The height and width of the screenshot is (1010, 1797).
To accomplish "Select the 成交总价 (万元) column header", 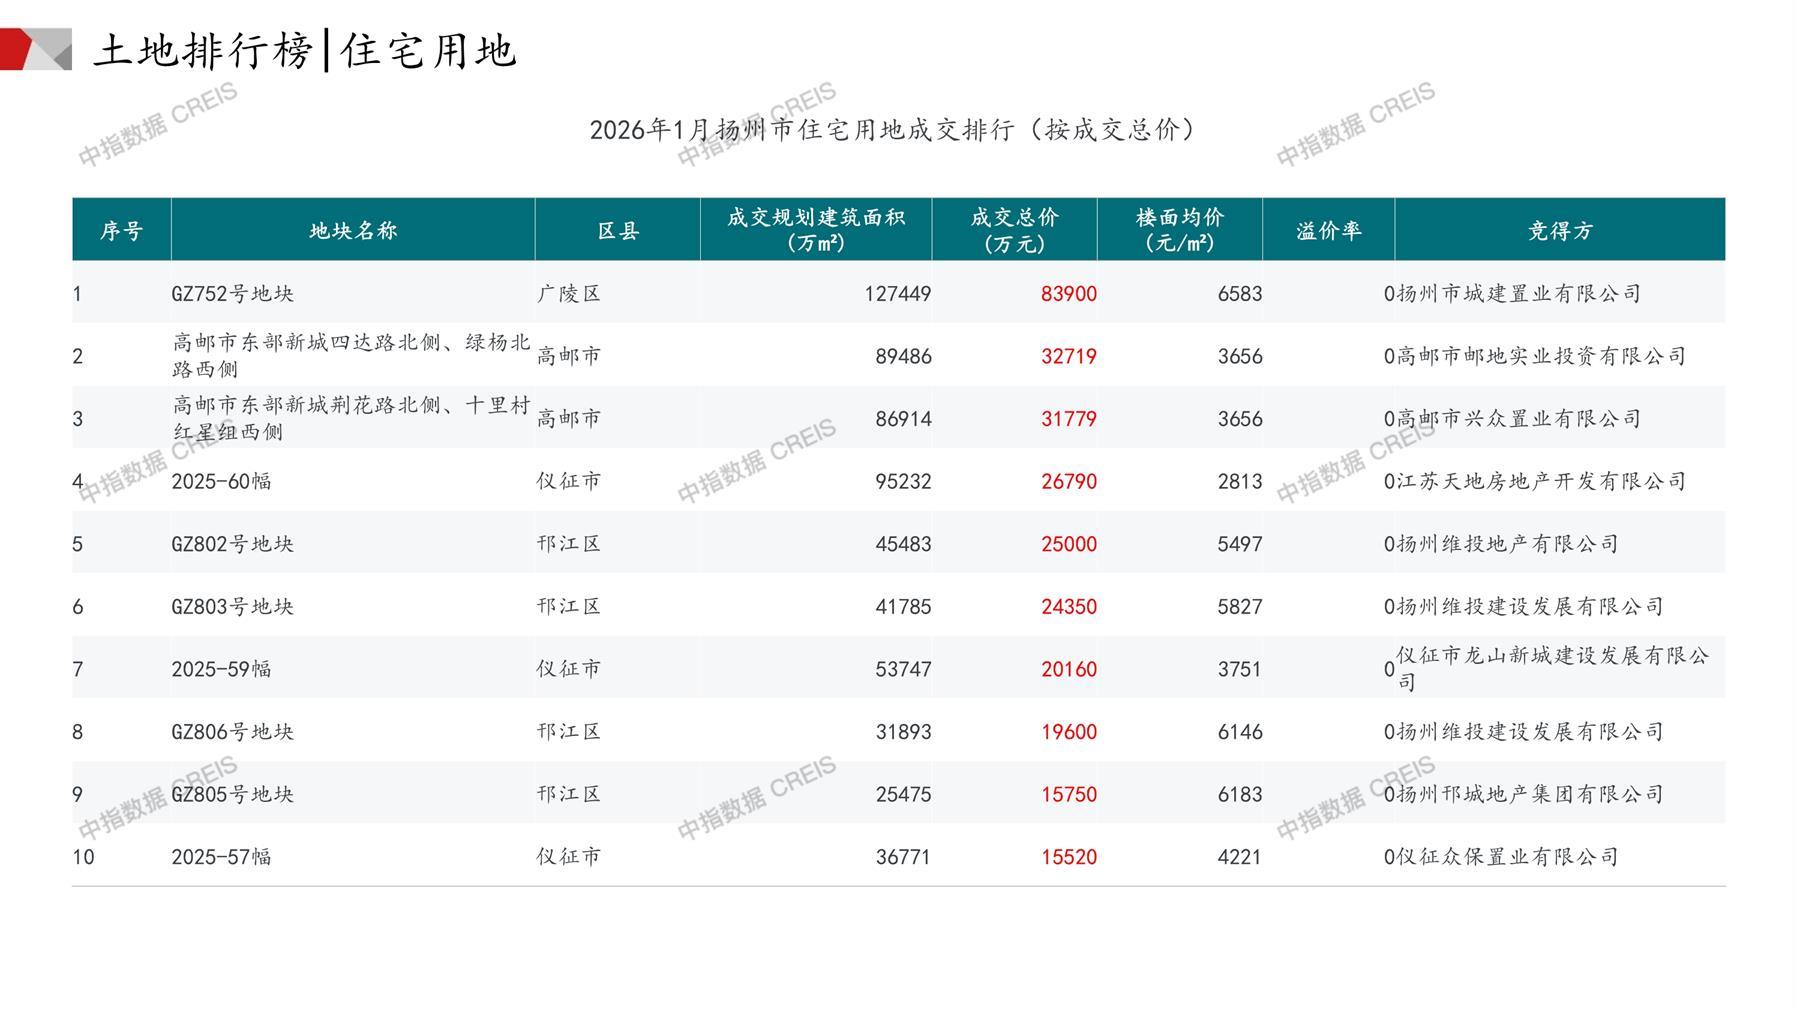I will click(x=1014, y=230).
